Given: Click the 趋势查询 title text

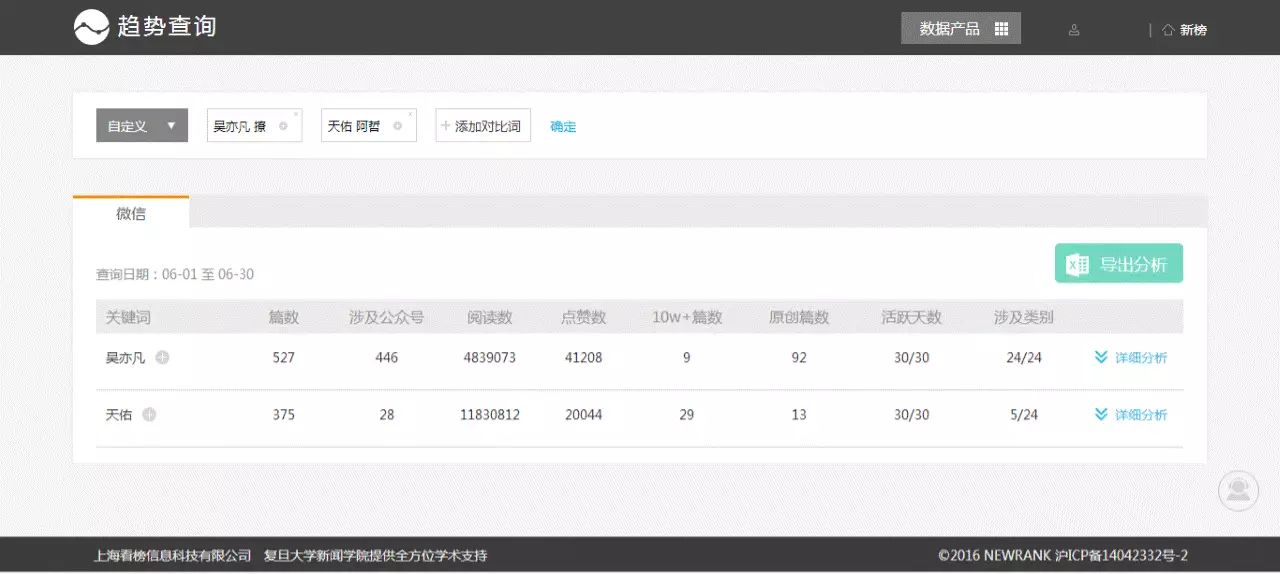Looking at the screenshot, I should point(167,27).
